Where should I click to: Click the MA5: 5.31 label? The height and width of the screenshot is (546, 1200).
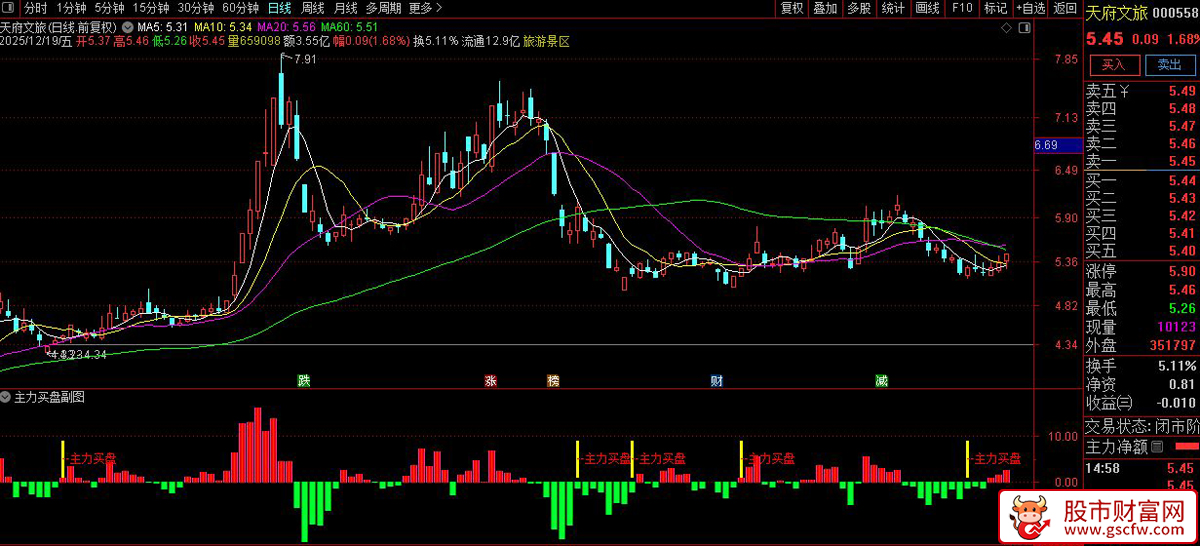(163, 27)
